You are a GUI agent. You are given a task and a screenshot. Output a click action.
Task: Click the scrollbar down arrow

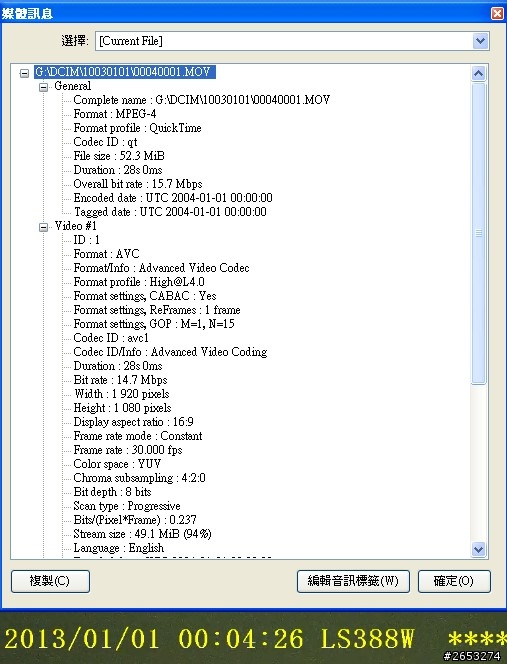coord(479,550)
